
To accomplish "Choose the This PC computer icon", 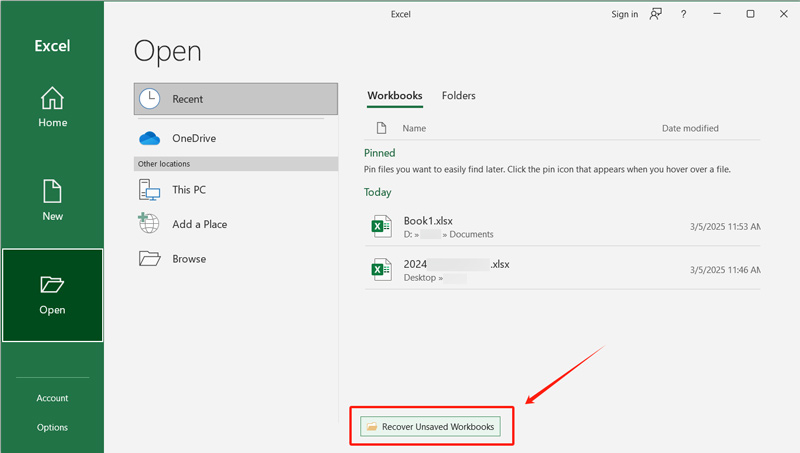I will [150, 189].
